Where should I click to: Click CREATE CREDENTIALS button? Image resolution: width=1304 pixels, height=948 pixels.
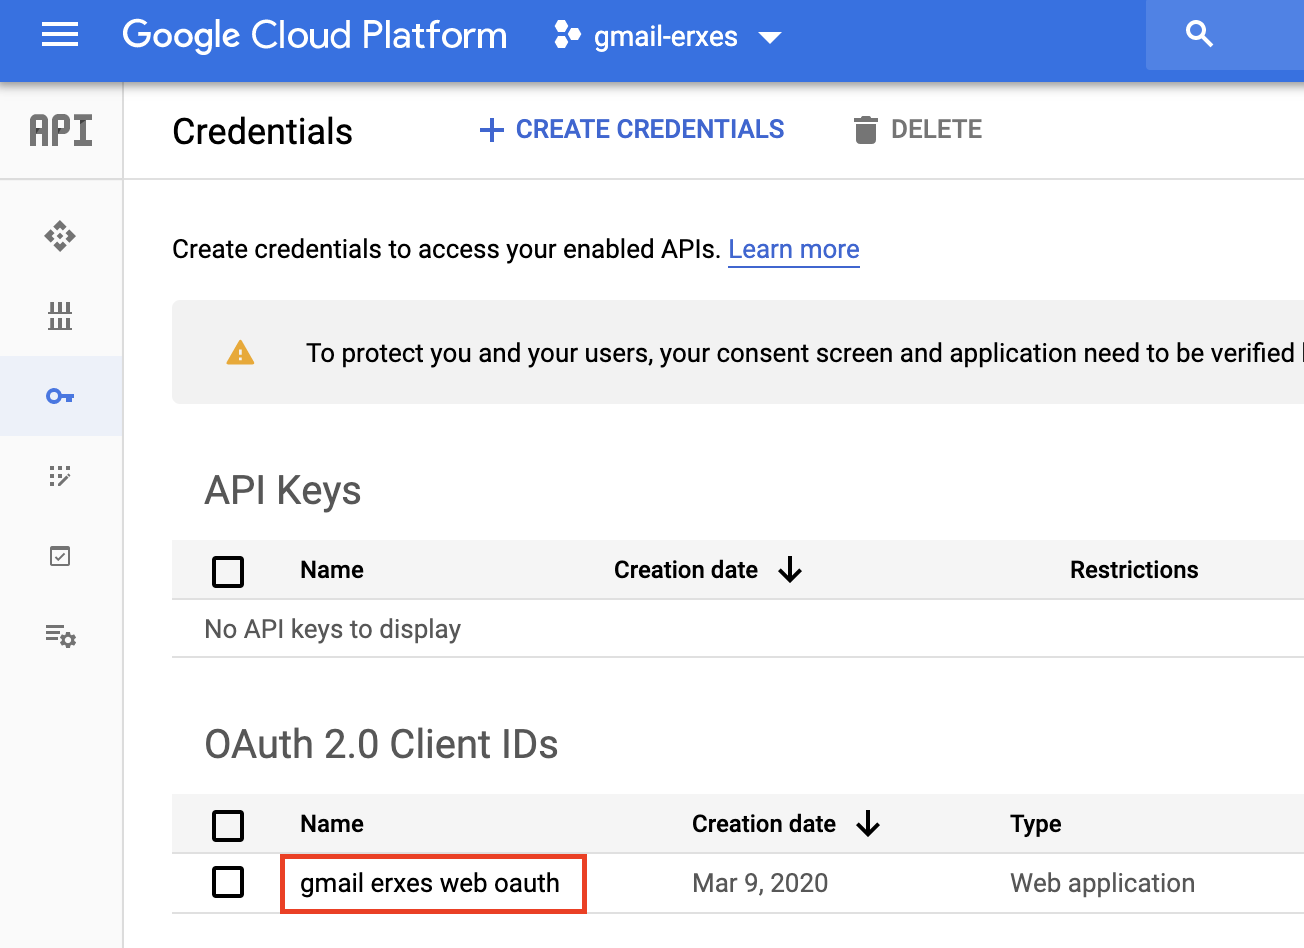632,130
